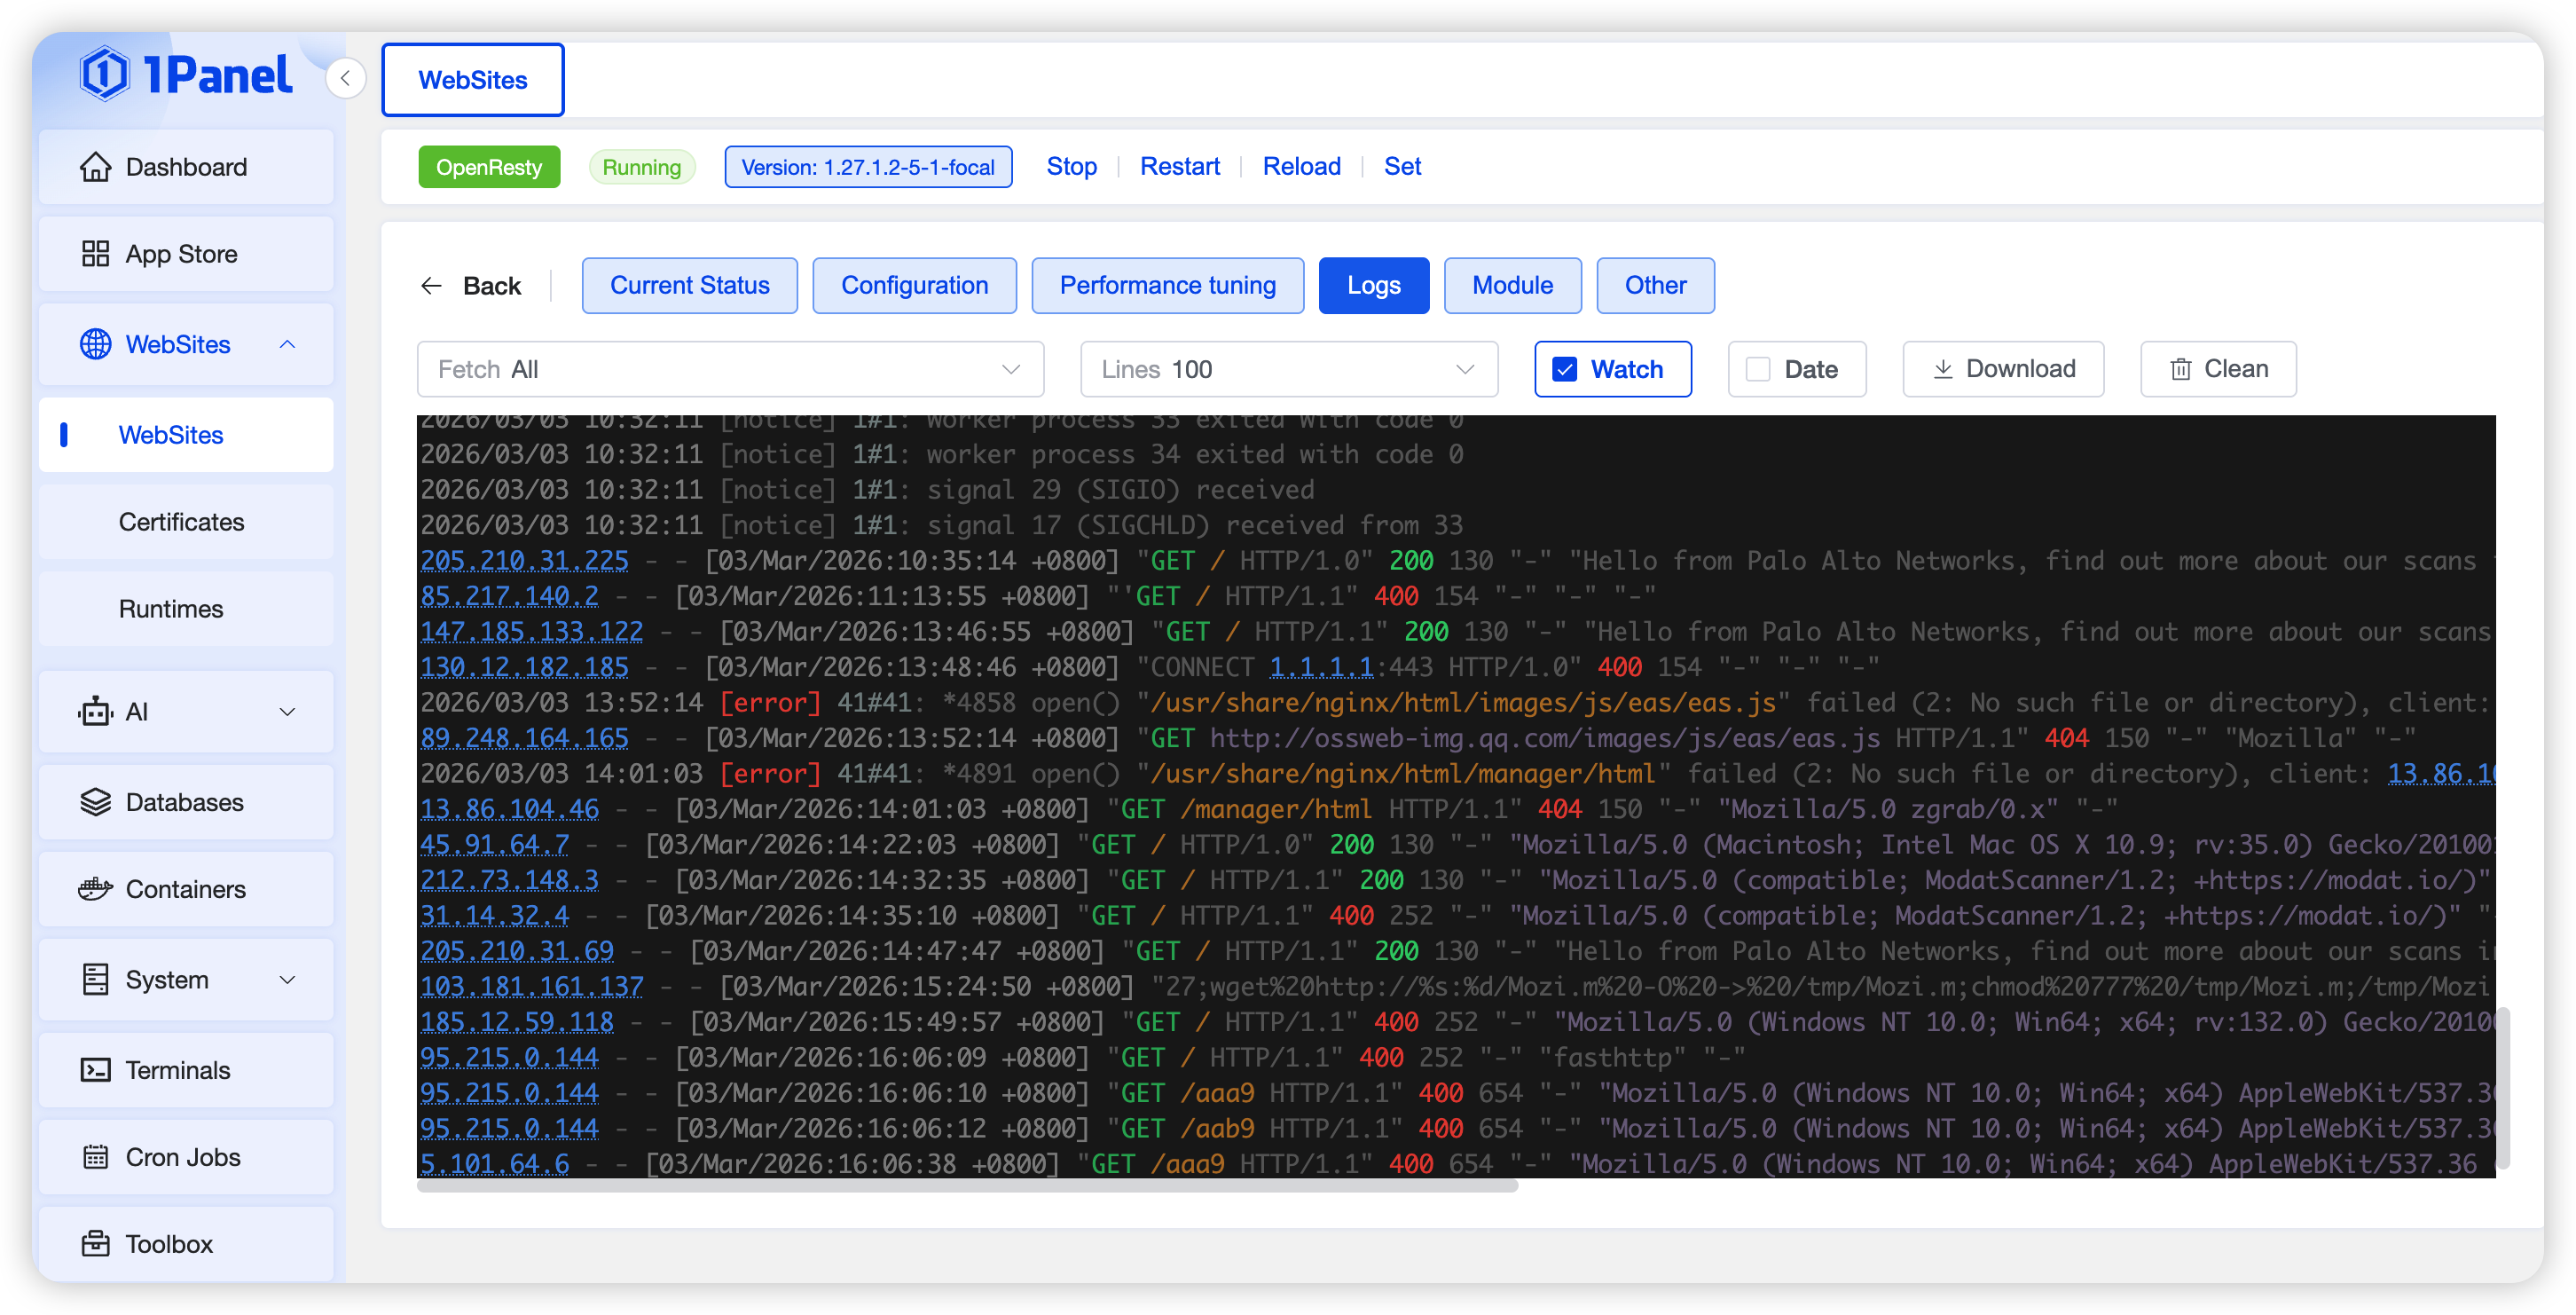2576x1315 pixels.
Task: Open the Fetch All dropdown
Action: (730, 369)
